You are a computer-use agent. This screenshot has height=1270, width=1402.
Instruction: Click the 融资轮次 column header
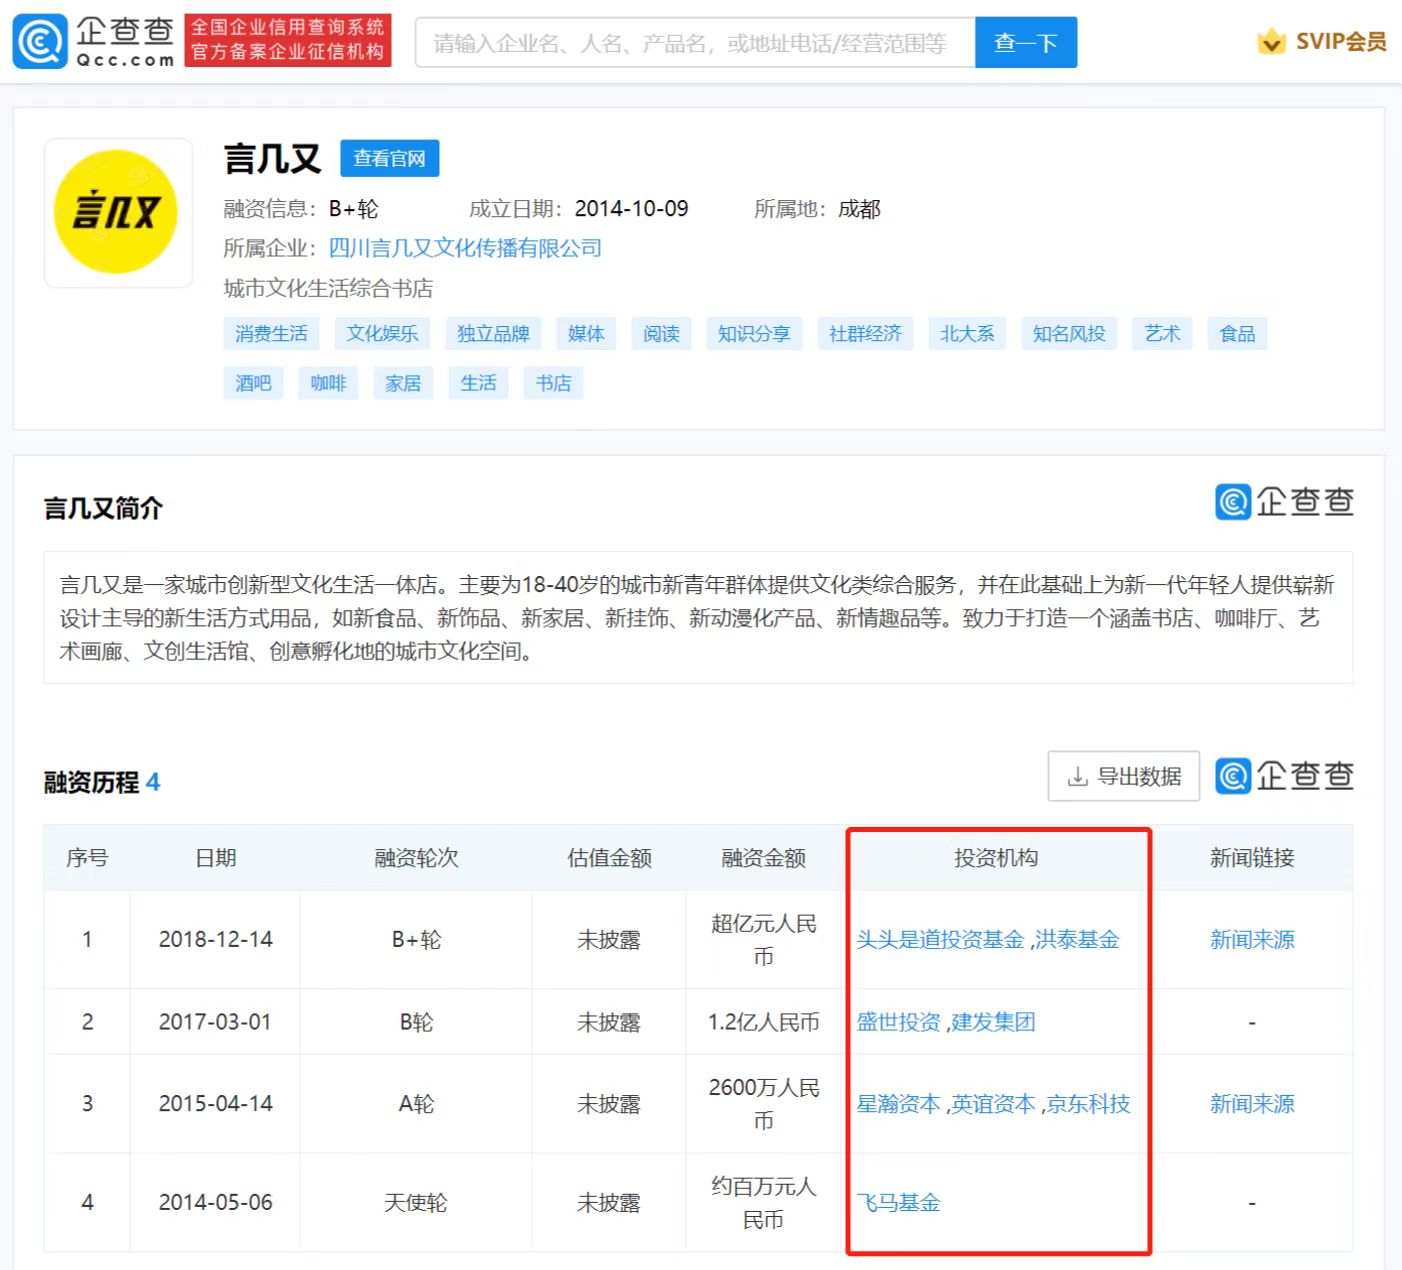click(x=416, y=858)
